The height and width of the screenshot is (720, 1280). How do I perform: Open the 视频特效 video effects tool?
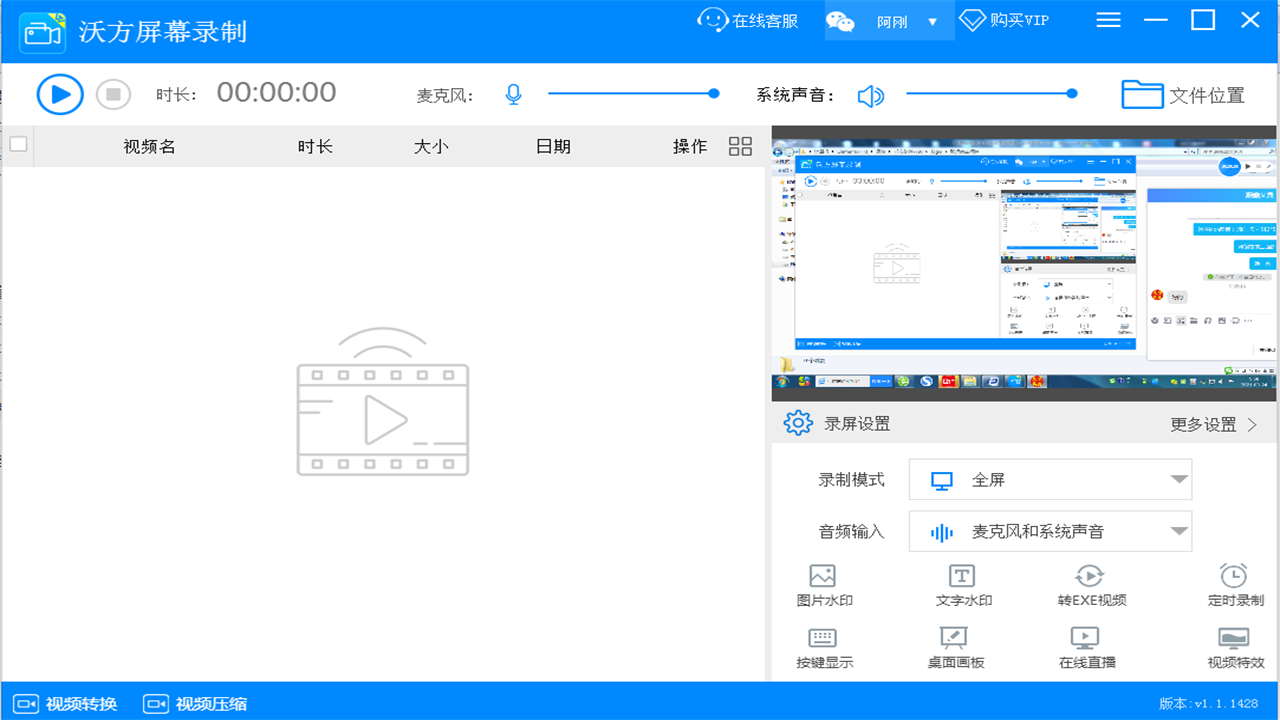point(1232,645)
